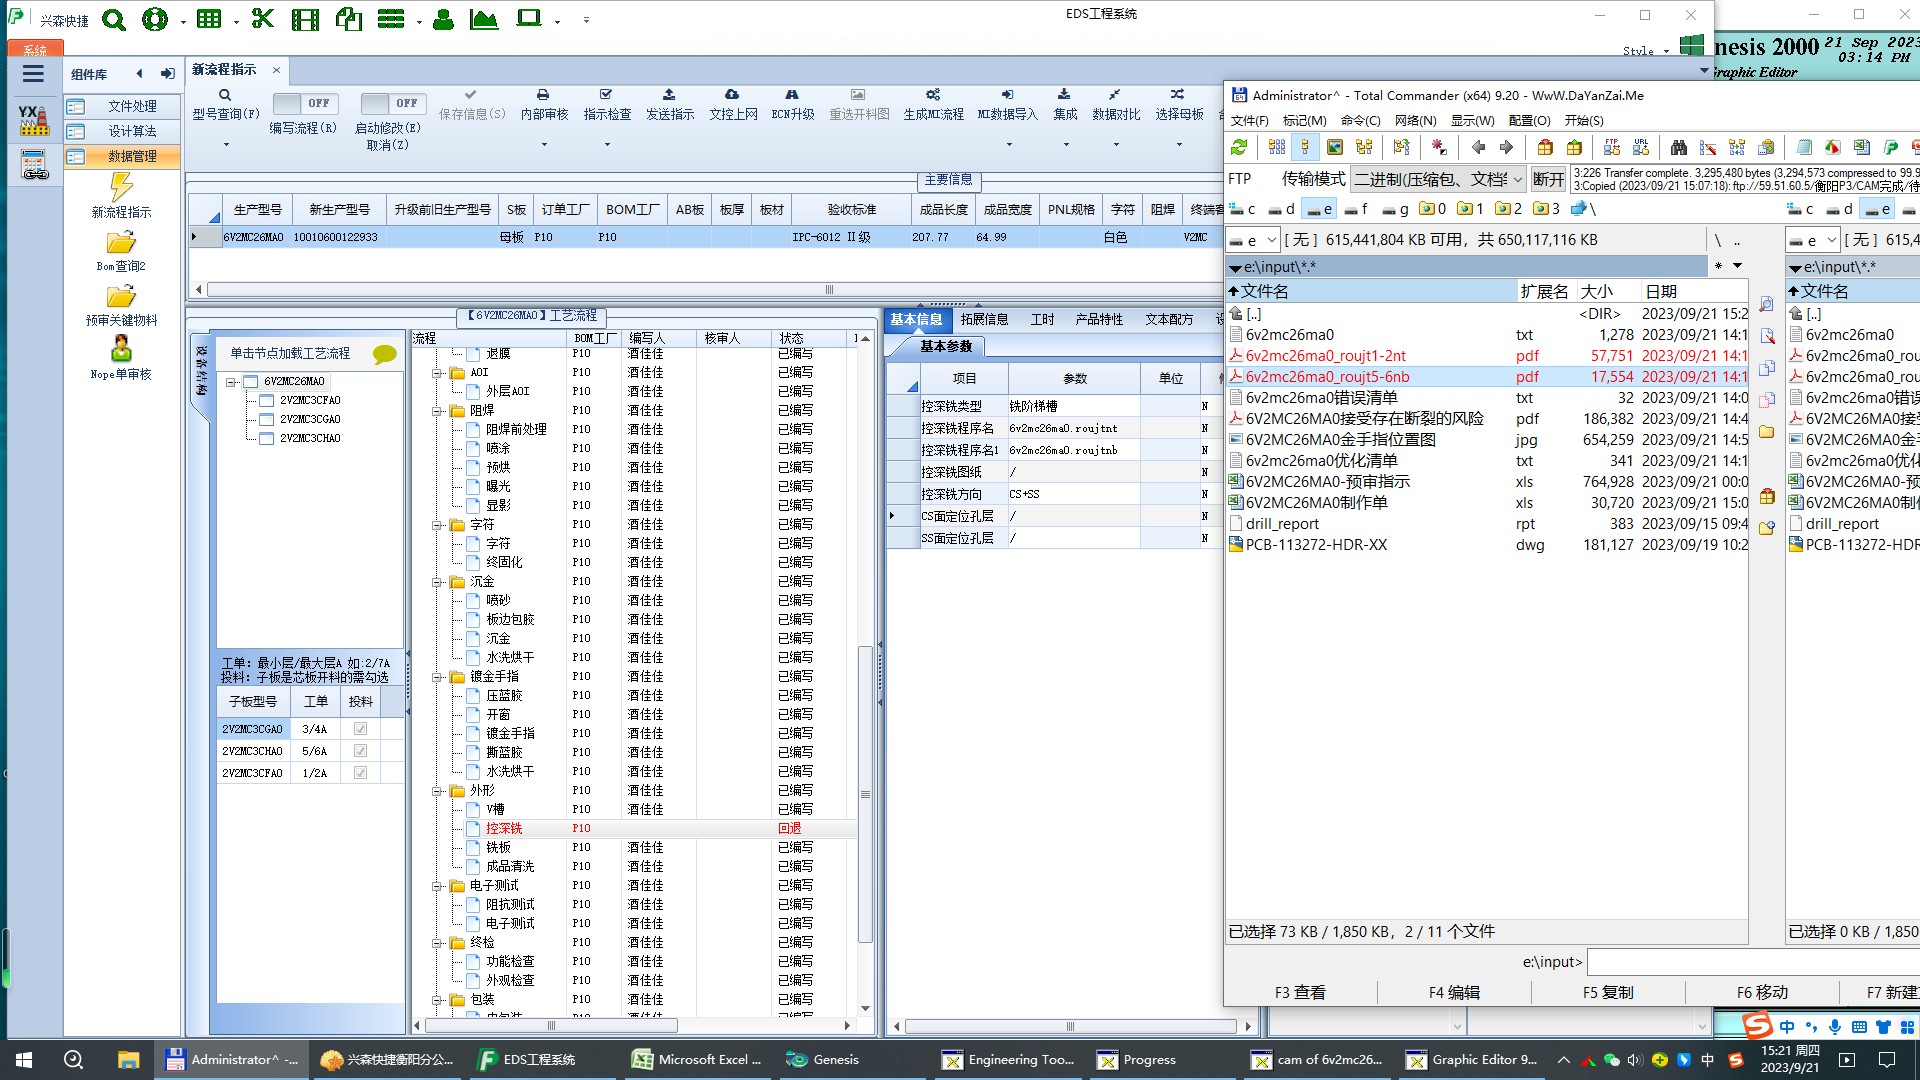1920x1080 pixels.
Task: Toggle 启动修改(E) OFF switch
Action: pyautogui.click(x=393, y=103)
